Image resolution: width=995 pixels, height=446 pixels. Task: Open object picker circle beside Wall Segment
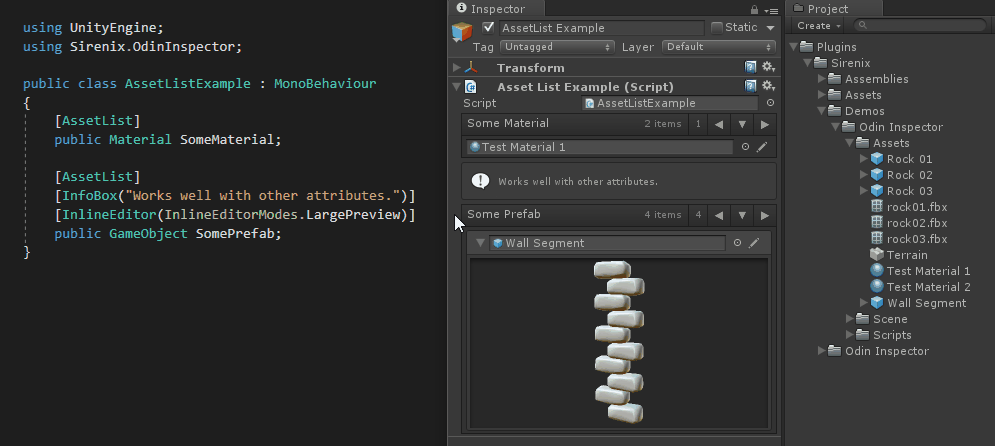point(737,243)
